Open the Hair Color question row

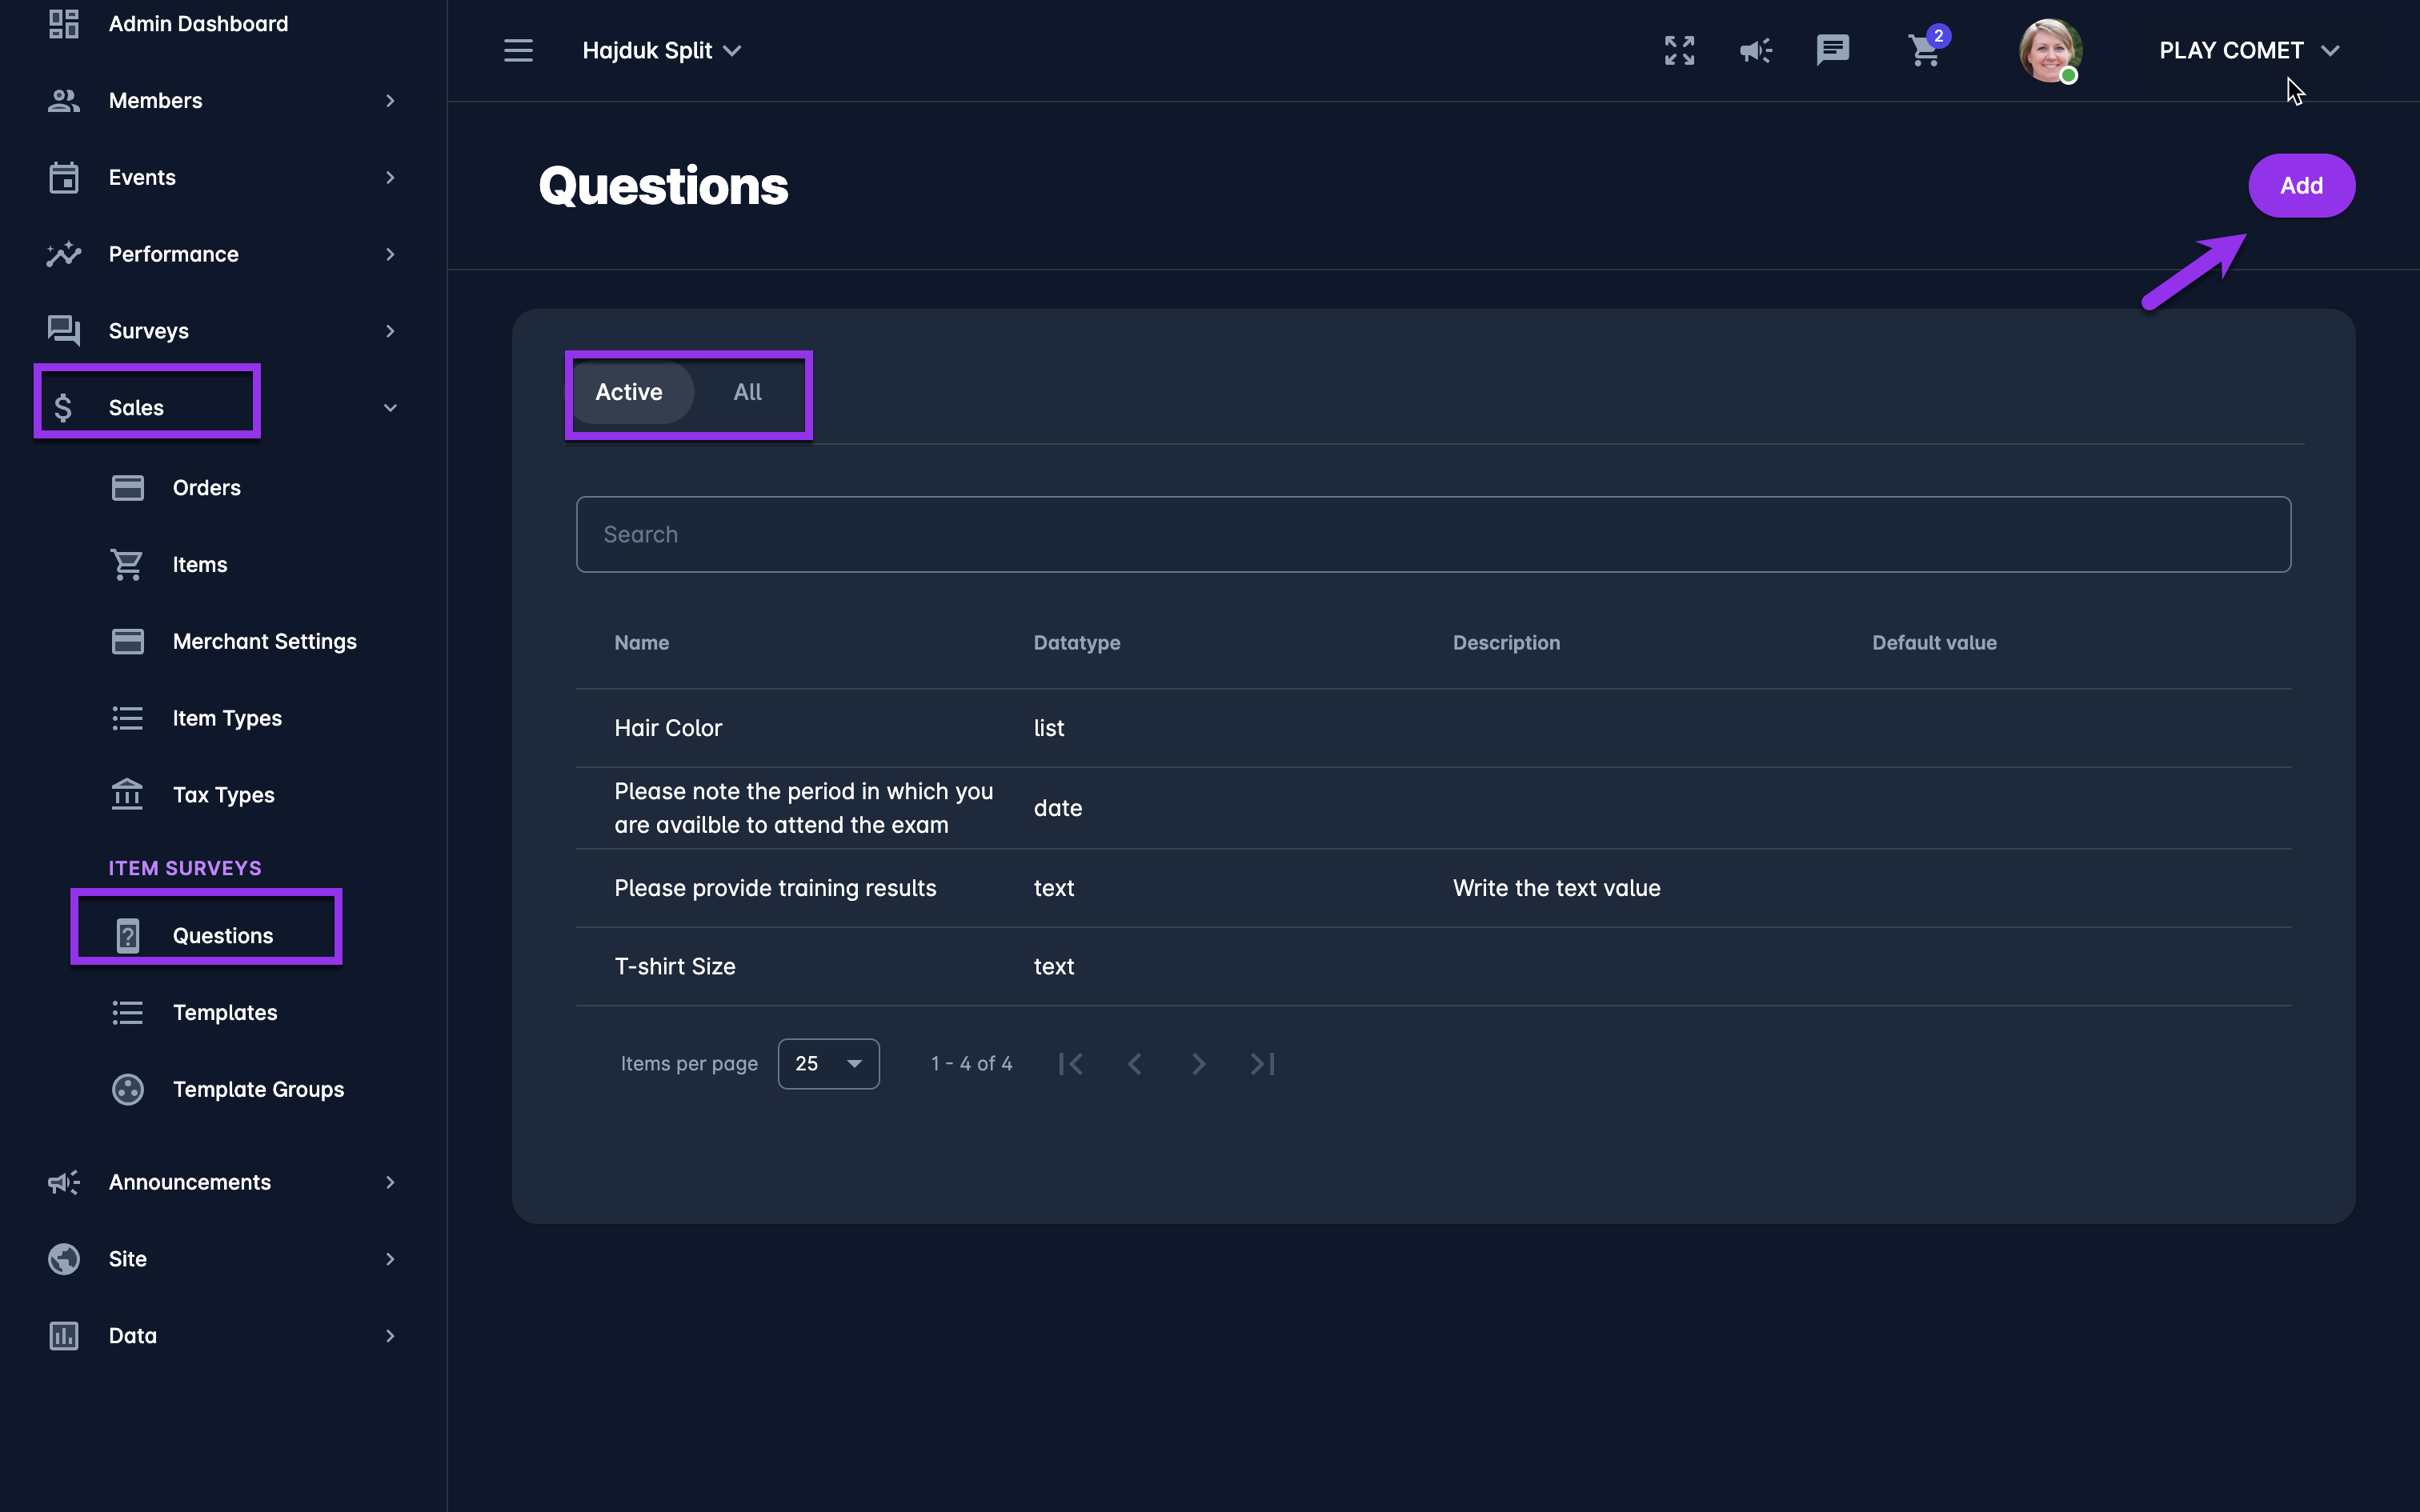(x=668, y=728)
